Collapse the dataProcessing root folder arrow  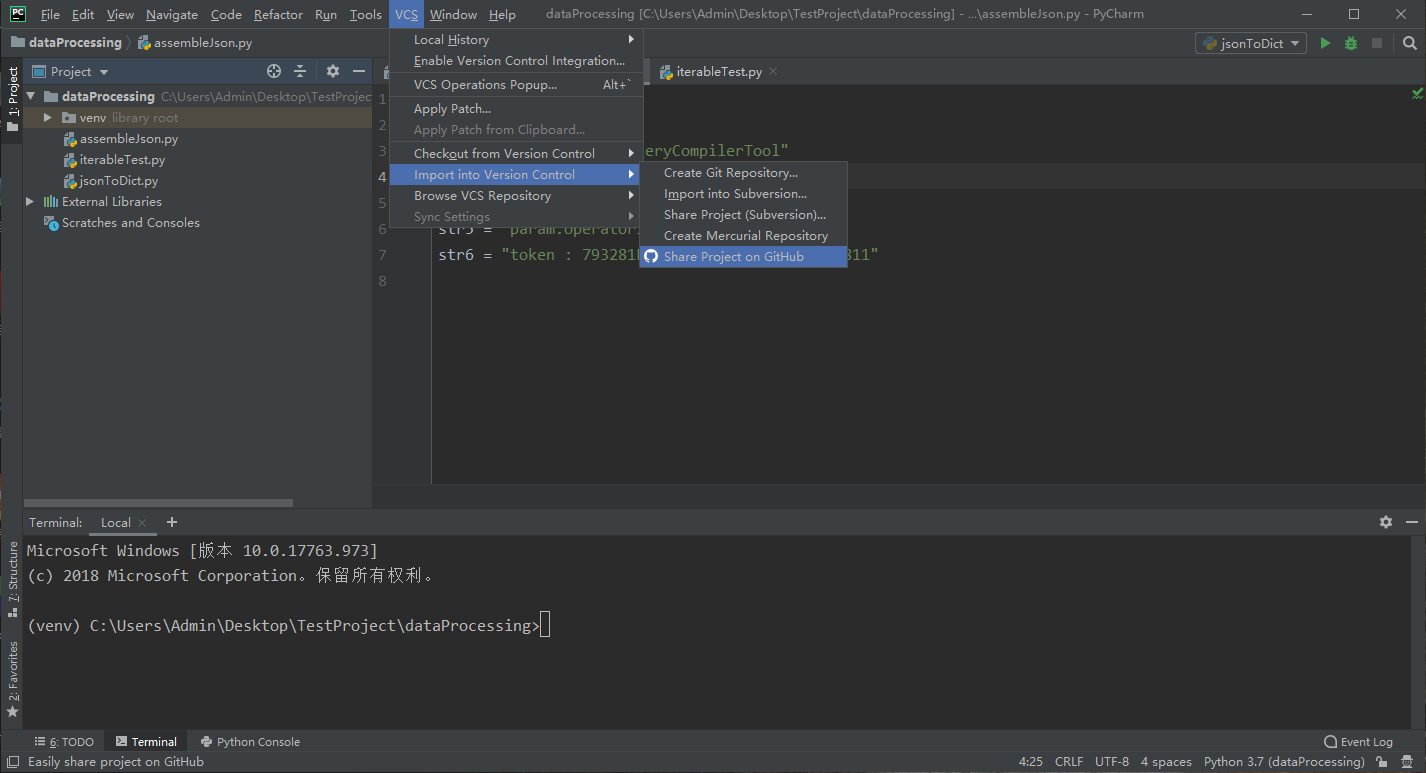[31, 96]
